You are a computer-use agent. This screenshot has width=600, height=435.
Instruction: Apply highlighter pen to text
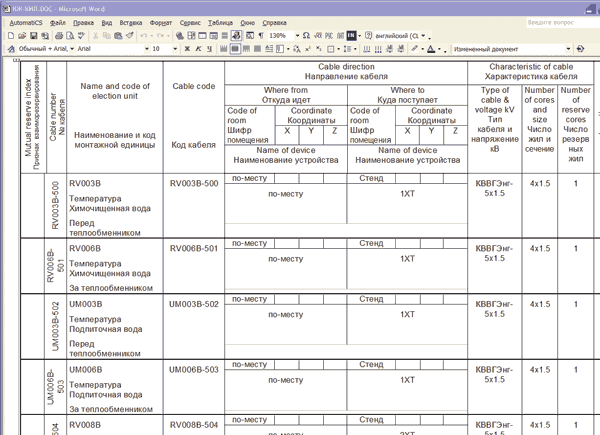click(414, 49)
